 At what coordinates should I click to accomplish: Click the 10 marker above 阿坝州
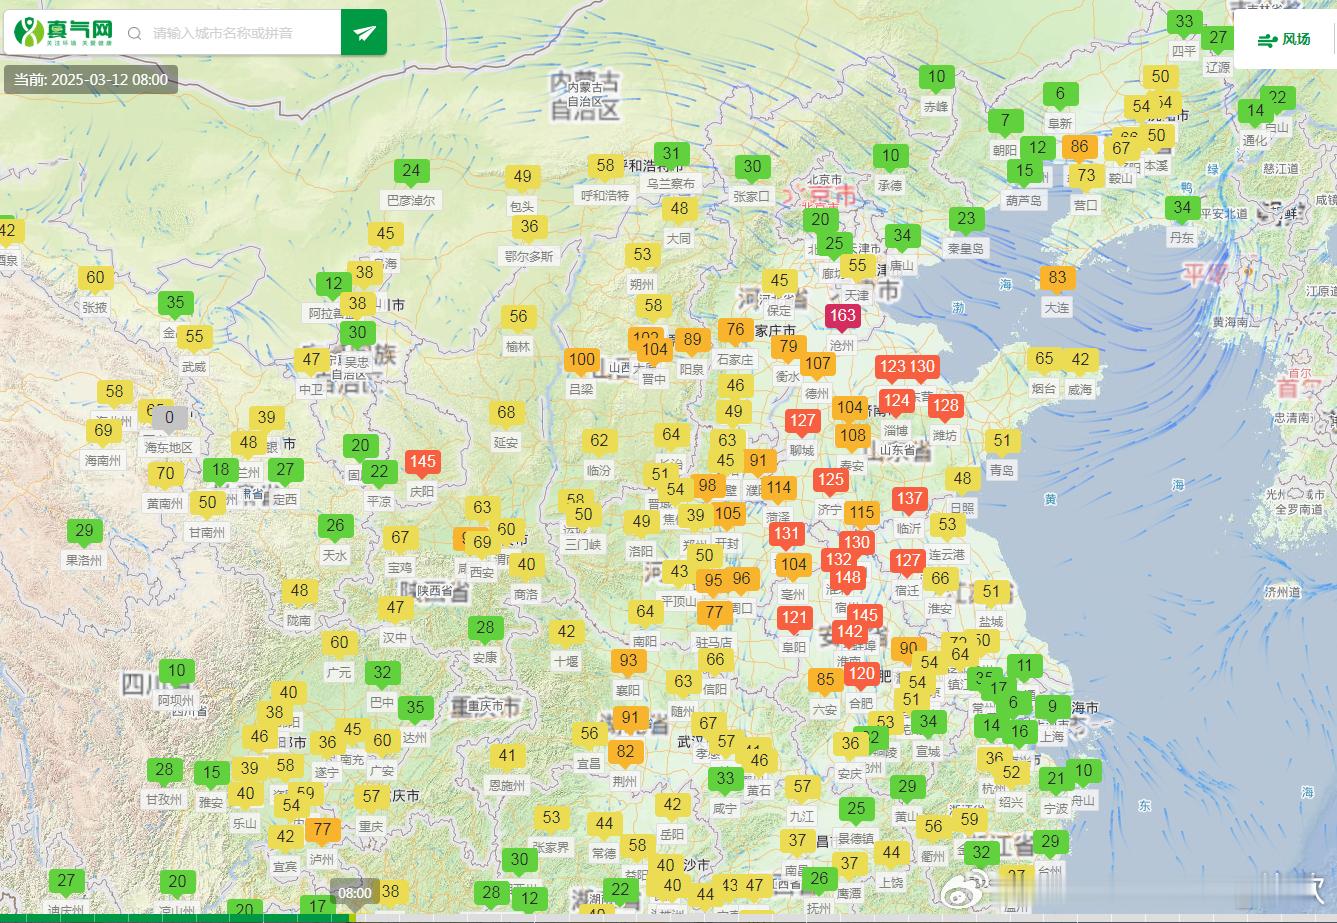tap(176, 672)
